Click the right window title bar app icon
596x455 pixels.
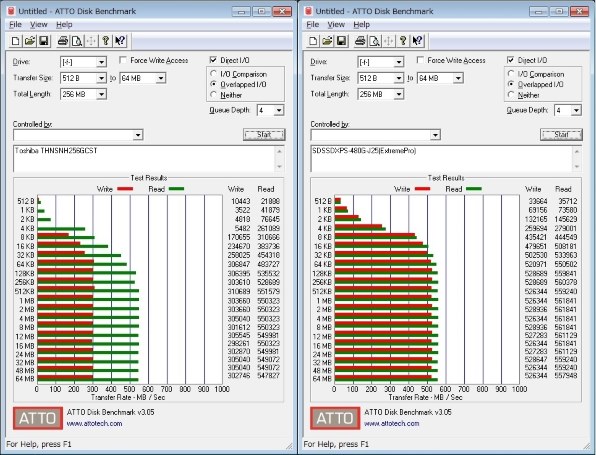[x=308, y=11]
